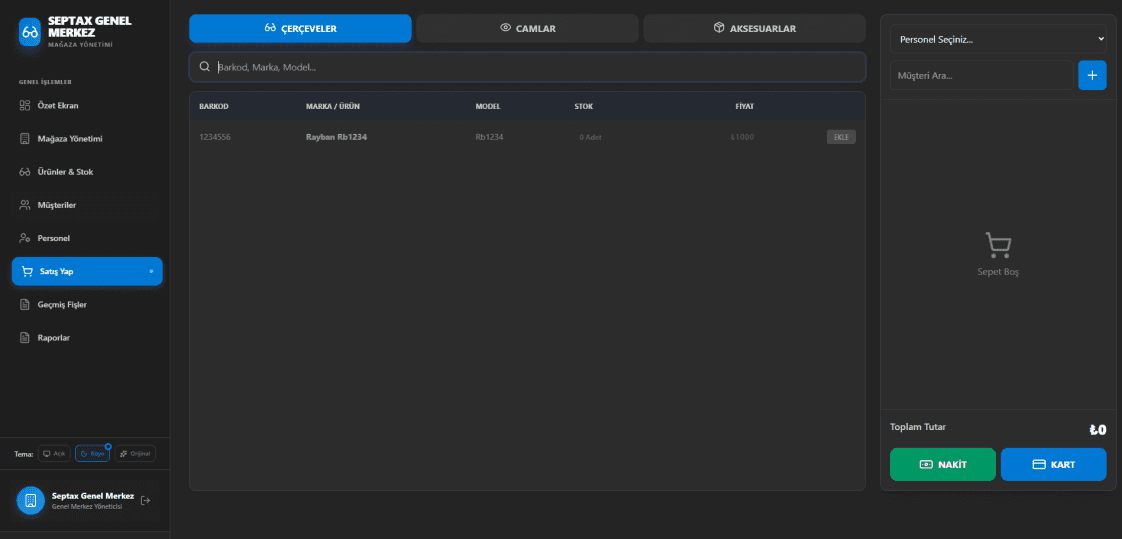This screenshot has height=539, width=1122.
Task: Click the FİYAT column header
Action: (744, 107)
